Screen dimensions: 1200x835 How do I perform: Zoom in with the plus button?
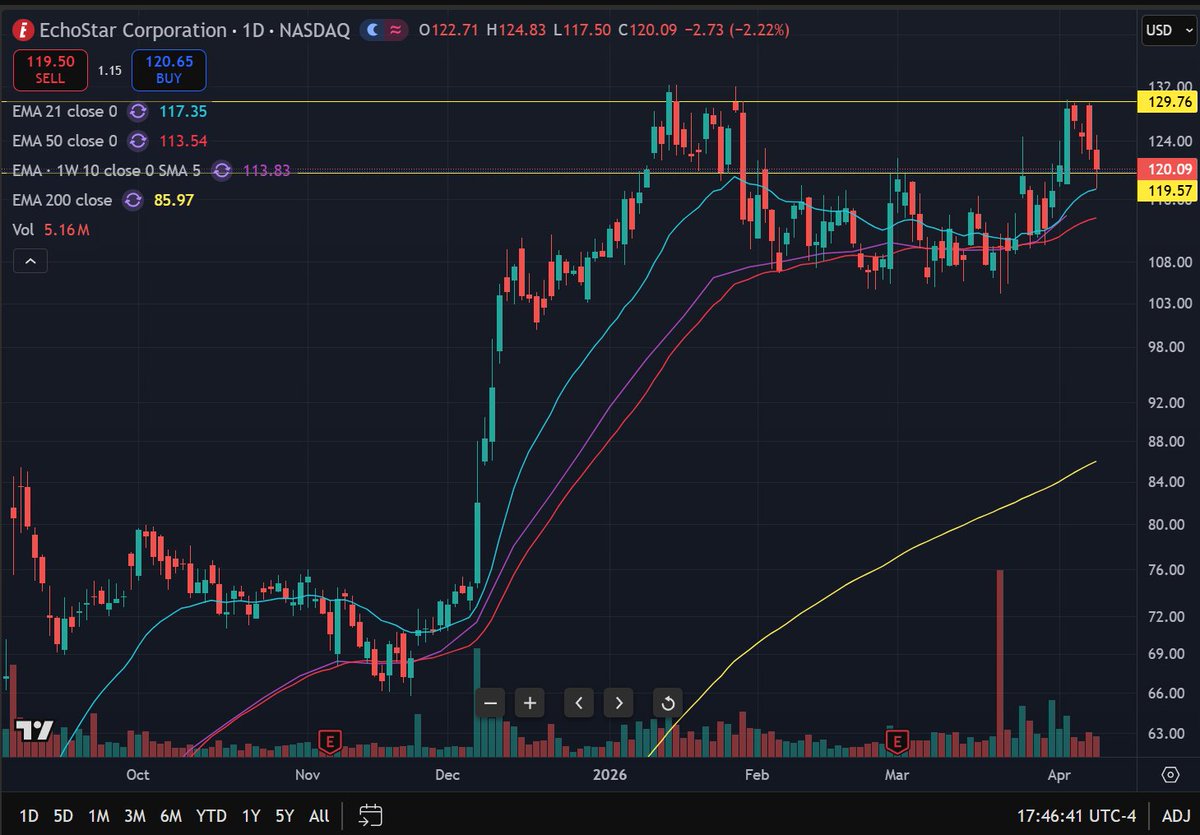pyautogui.click(x=530, y=703)
